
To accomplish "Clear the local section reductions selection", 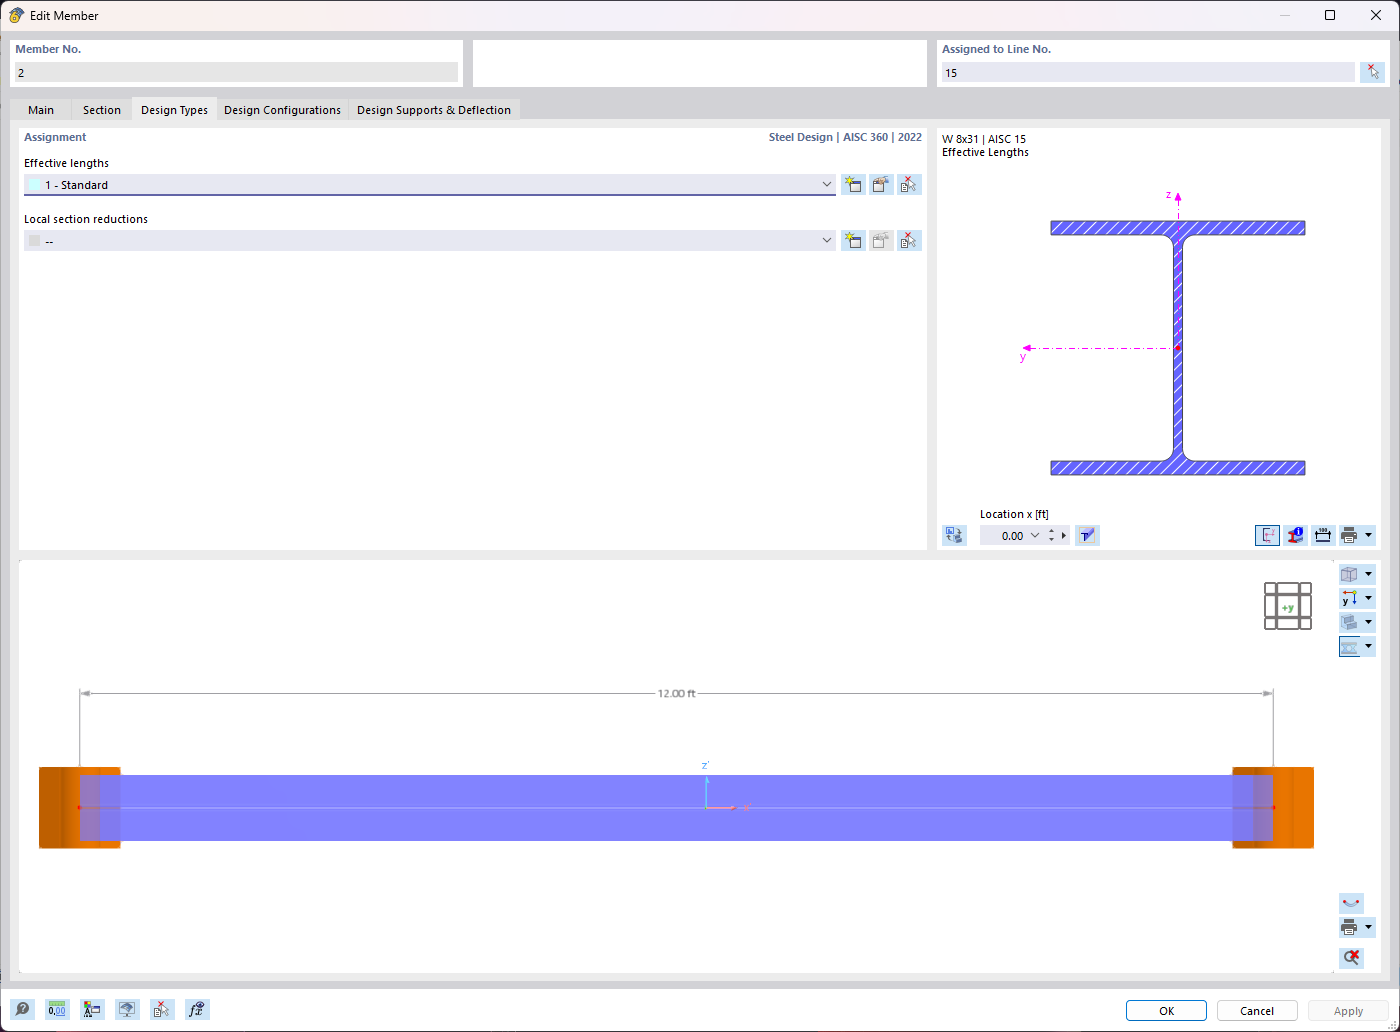I will (909, 241).
